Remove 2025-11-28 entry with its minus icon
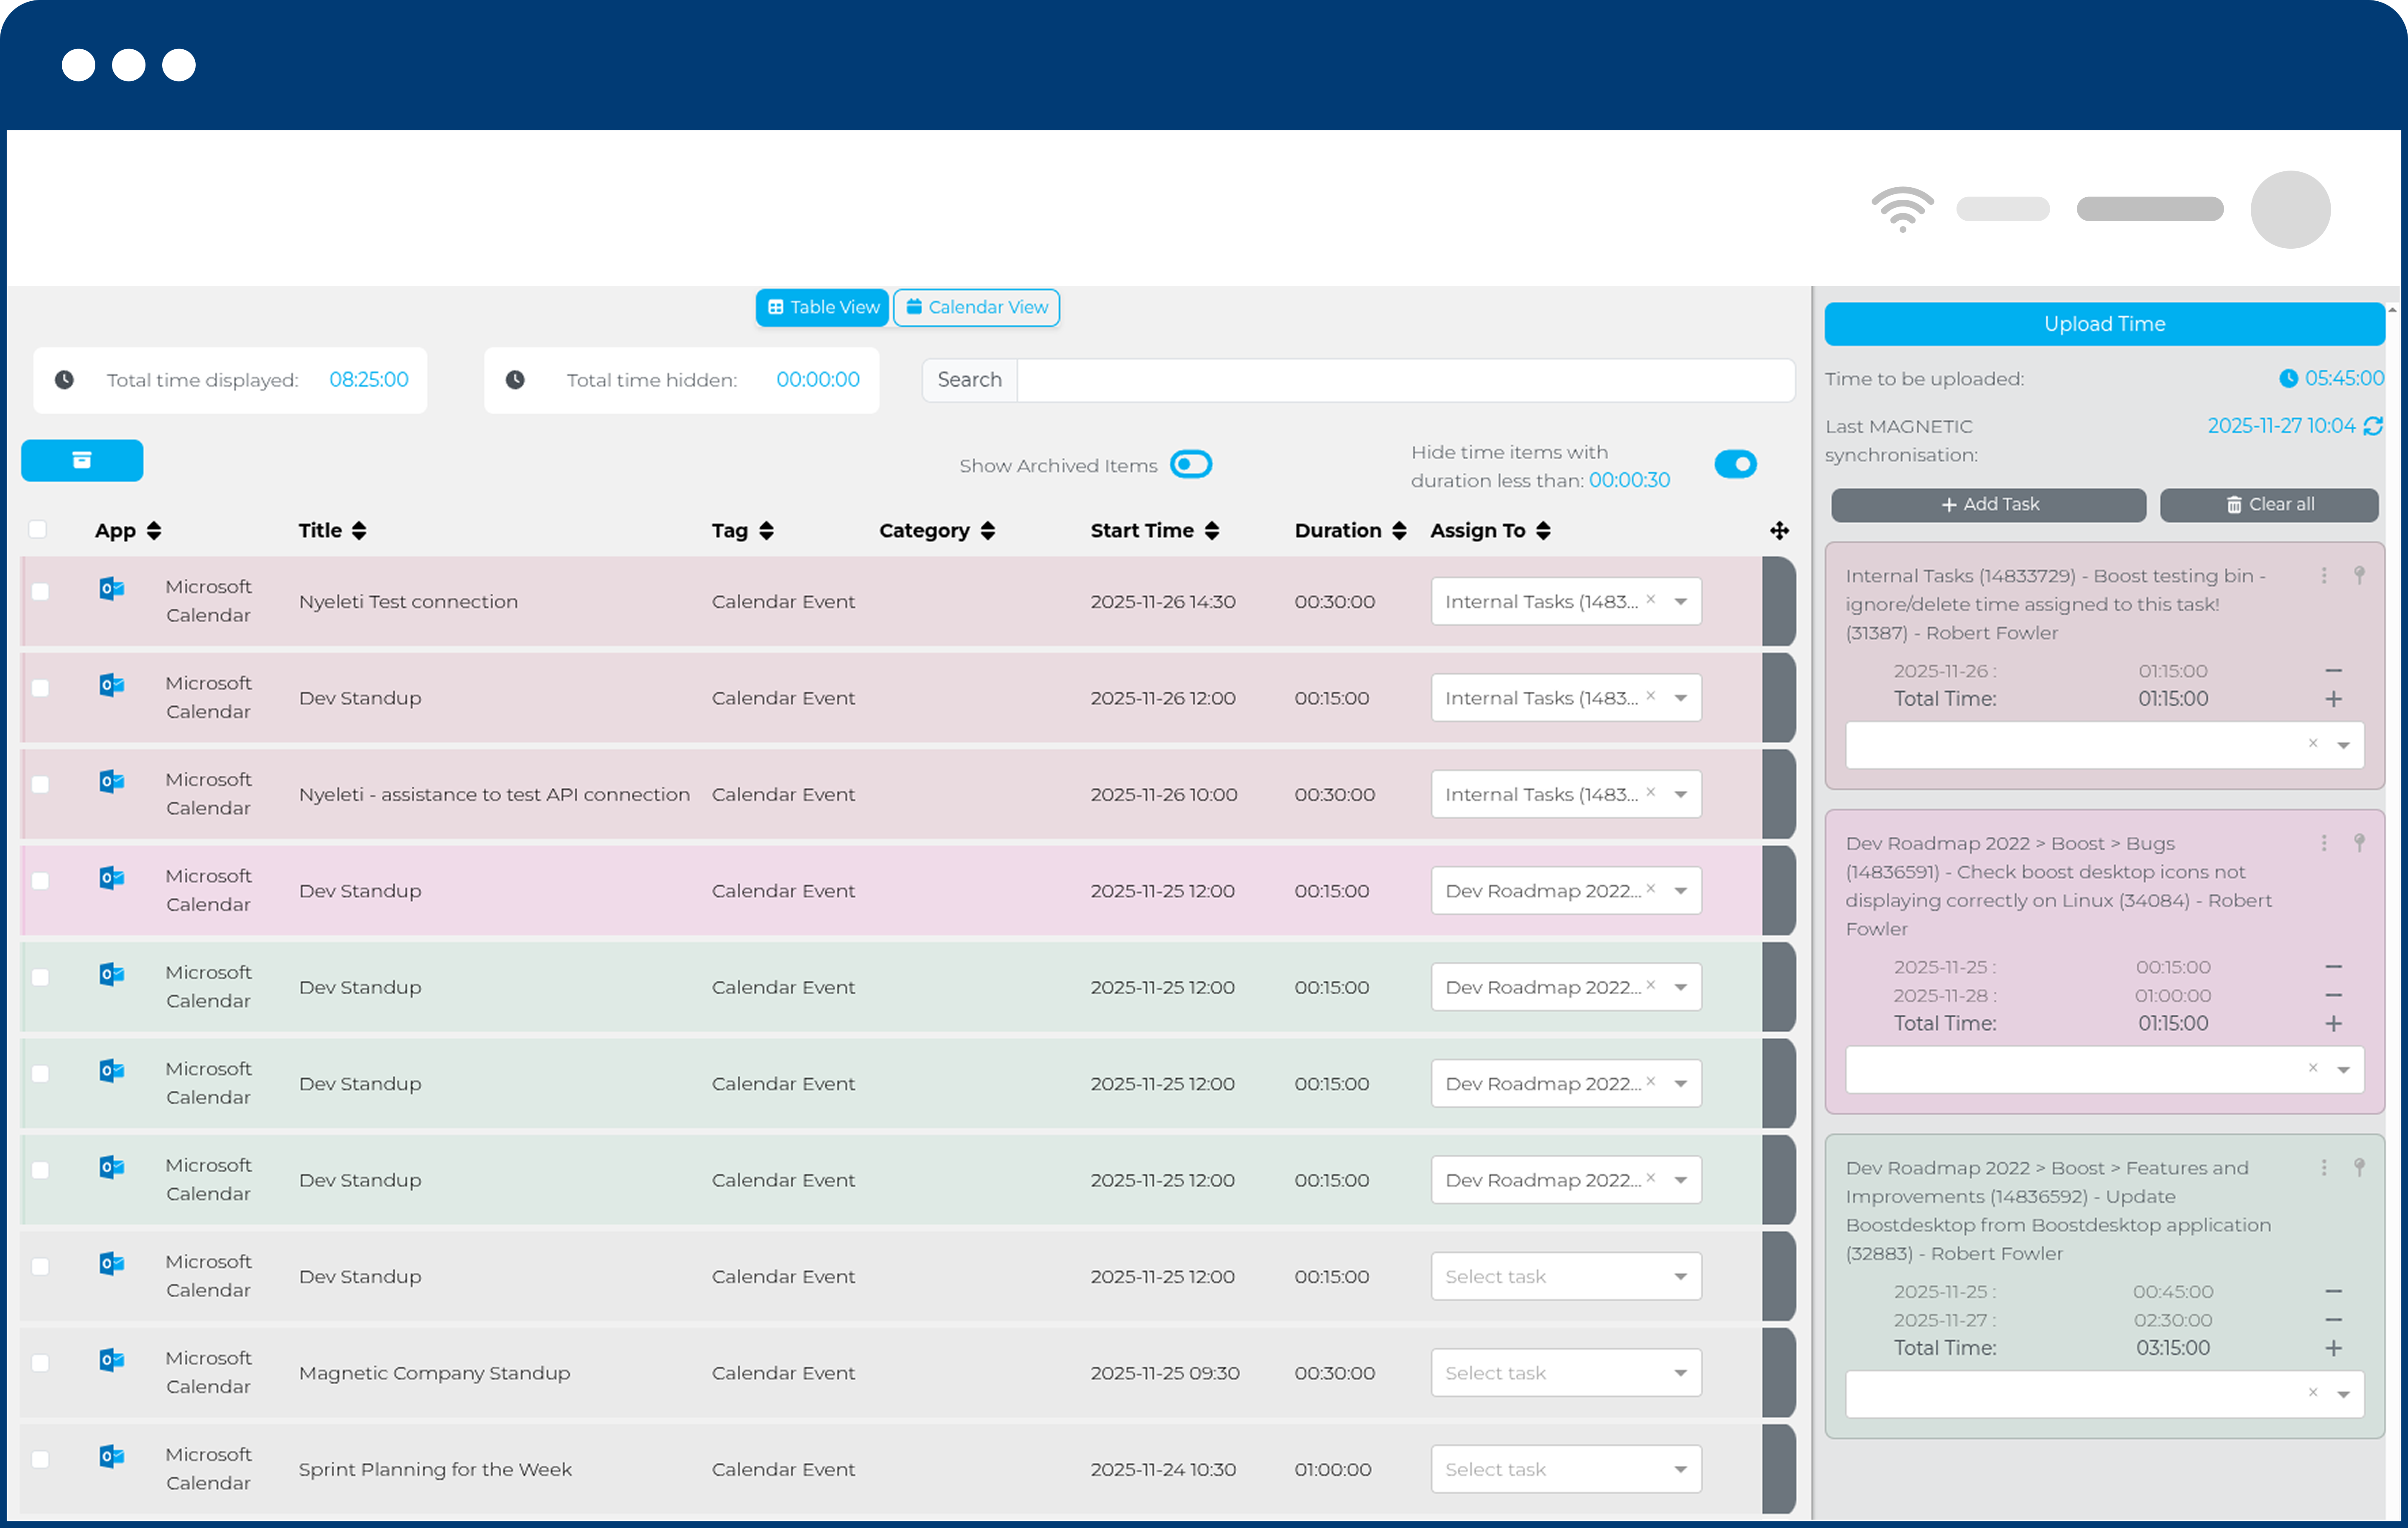 tap(2333, 996)
